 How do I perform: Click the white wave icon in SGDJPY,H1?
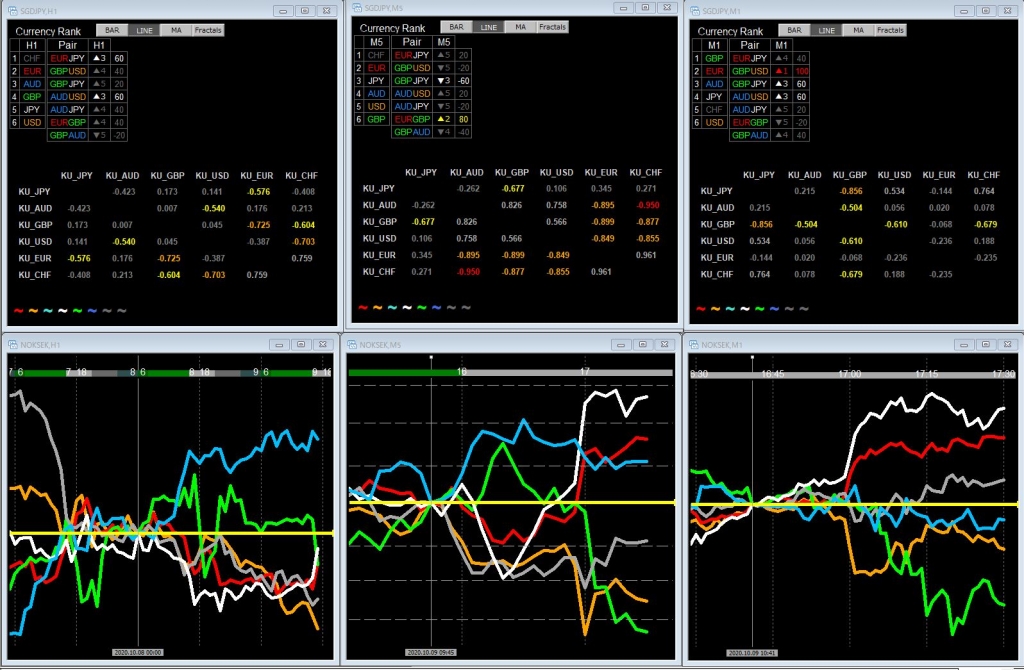(62, 311)
